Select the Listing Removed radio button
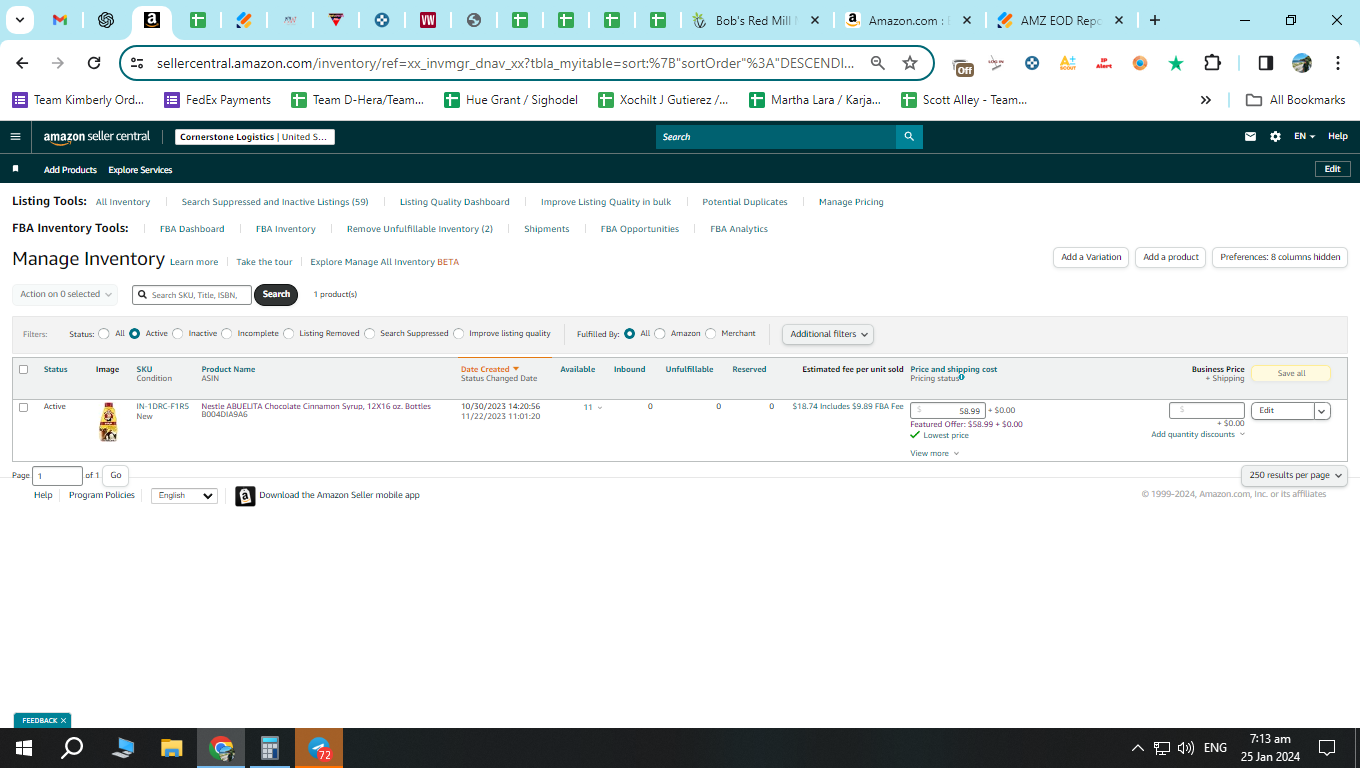The height and width of the screenshot is (768, 1360). [288, 334]
